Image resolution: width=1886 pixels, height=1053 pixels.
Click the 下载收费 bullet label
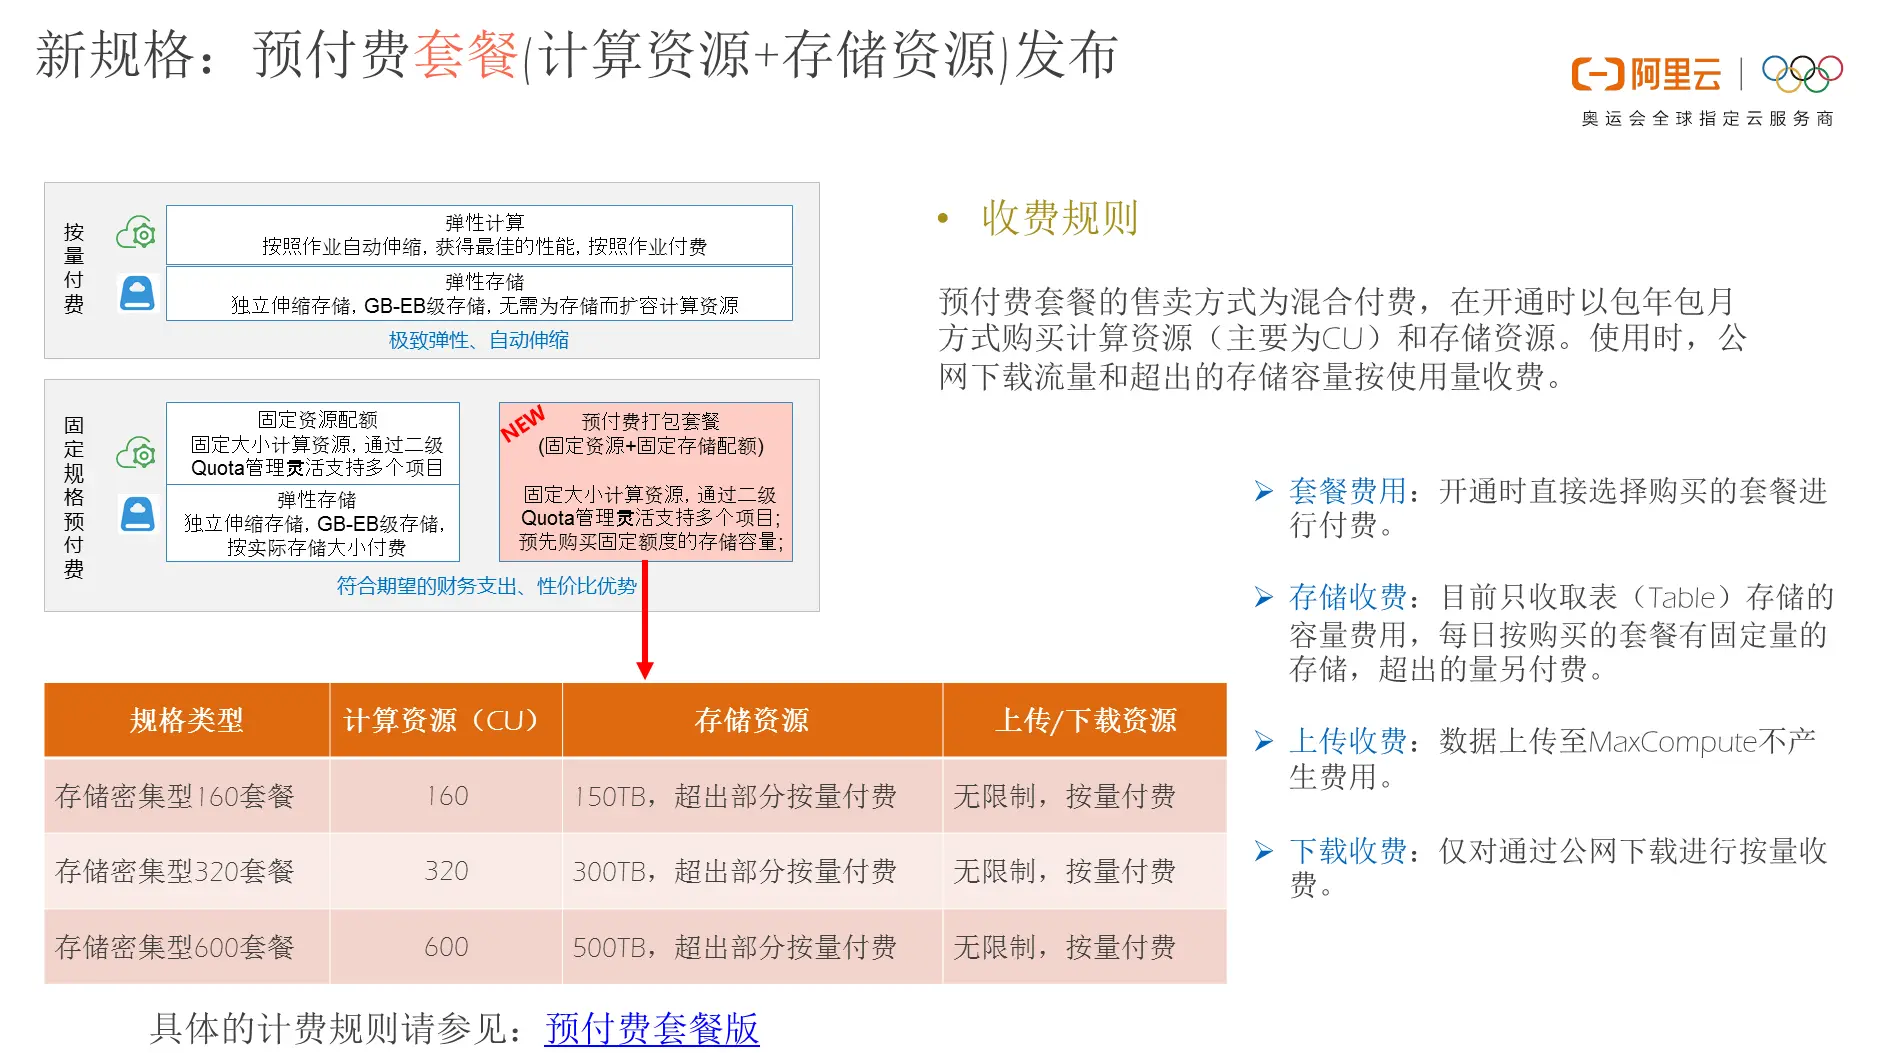(1348, 851)
